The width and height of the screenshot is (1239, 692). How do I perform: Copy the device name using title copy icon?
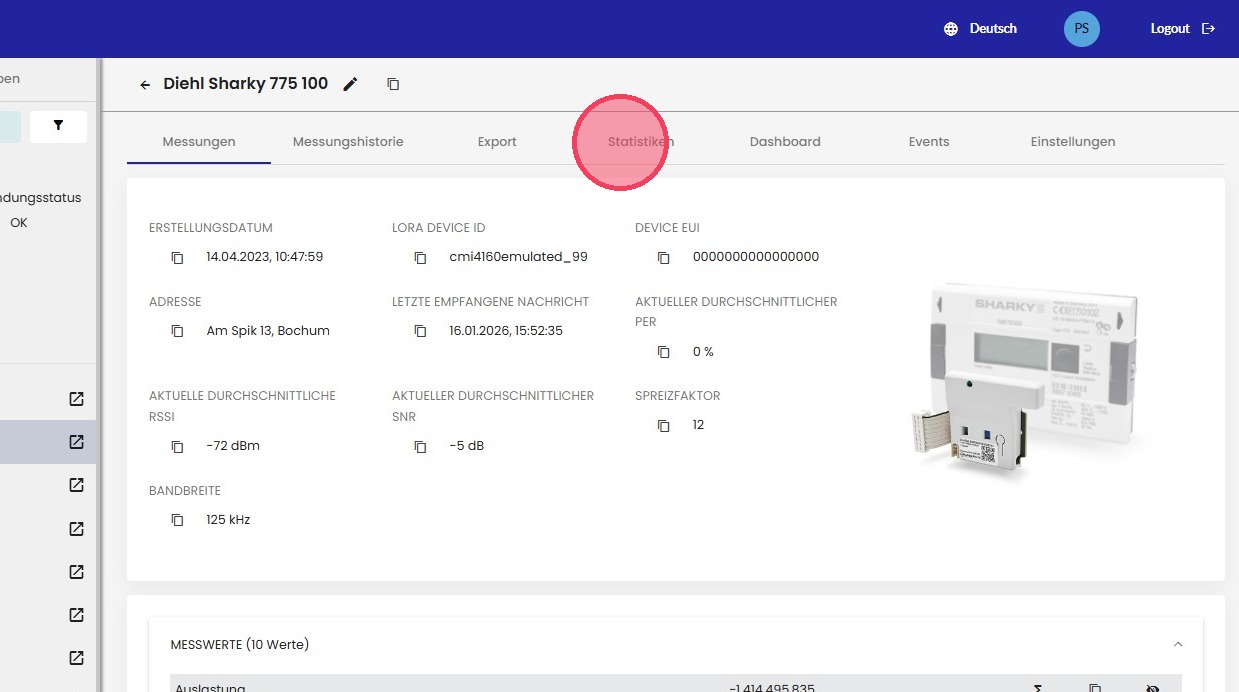[393, 85]
